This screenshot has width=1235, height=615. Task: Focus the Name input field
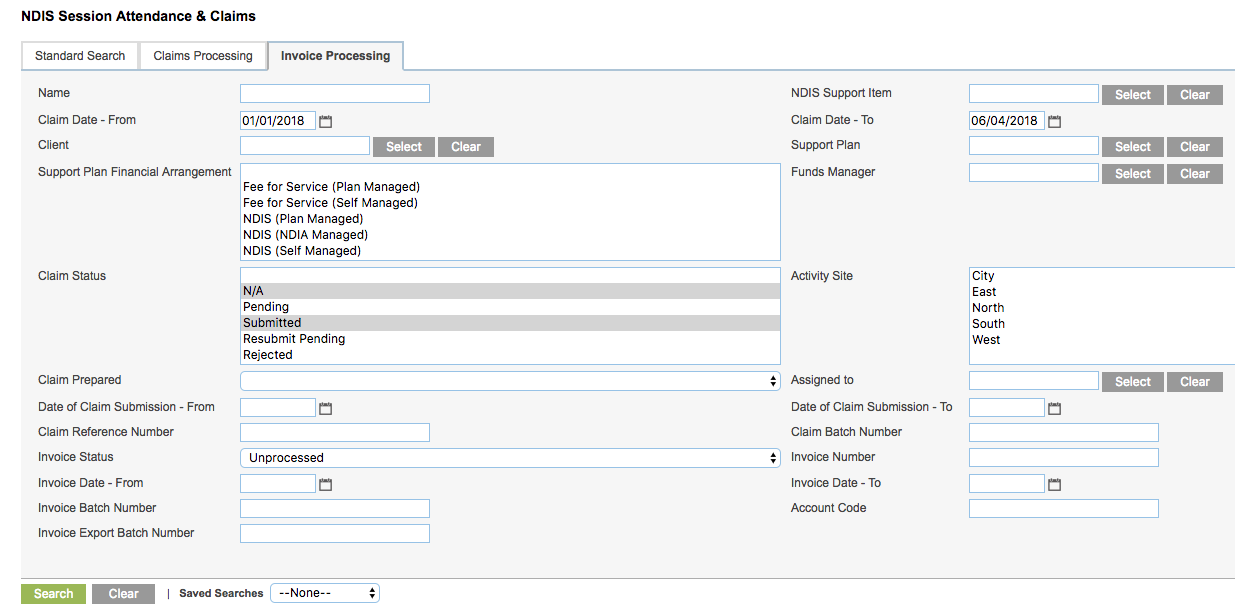coord(335,94)
